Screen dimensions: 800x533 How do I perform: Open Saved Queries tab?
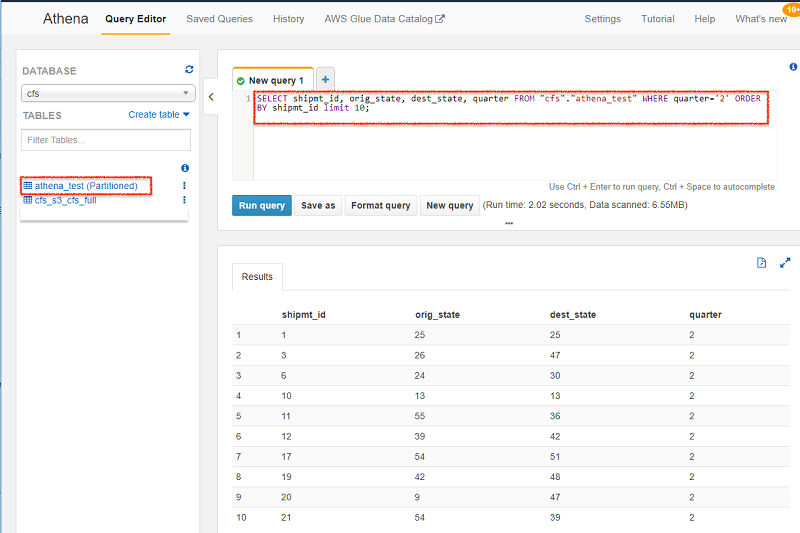click(x=219, y=19)
